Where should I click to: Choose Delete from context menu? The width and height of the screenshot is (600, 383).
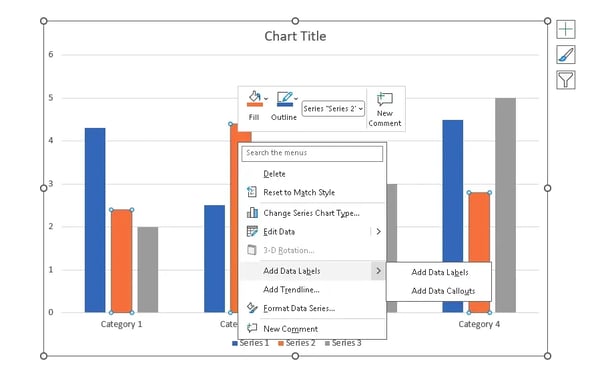click(274, 174)
